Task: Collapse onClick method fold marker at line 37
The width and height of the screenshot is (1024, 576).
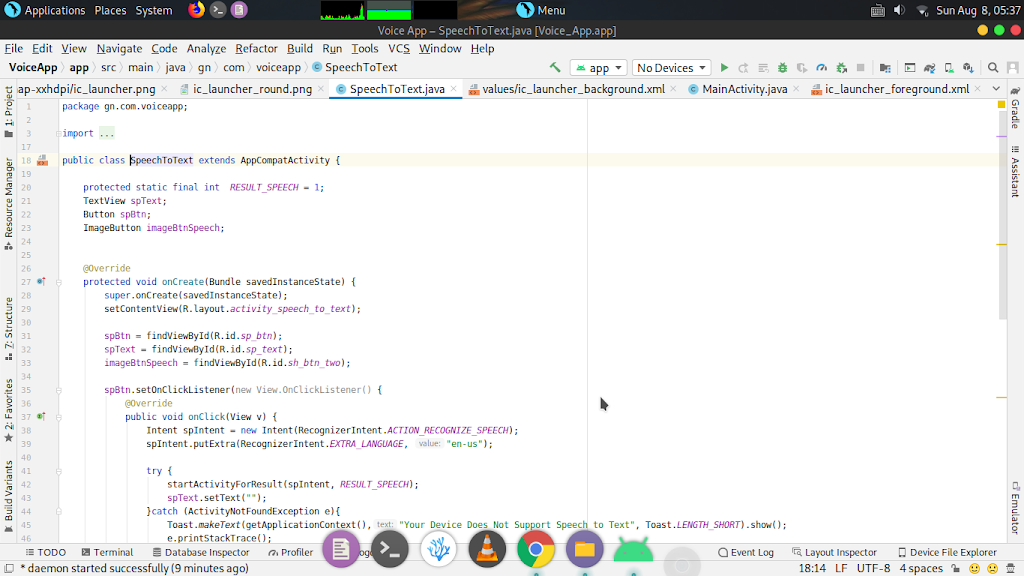Action: tap(58, 417)
